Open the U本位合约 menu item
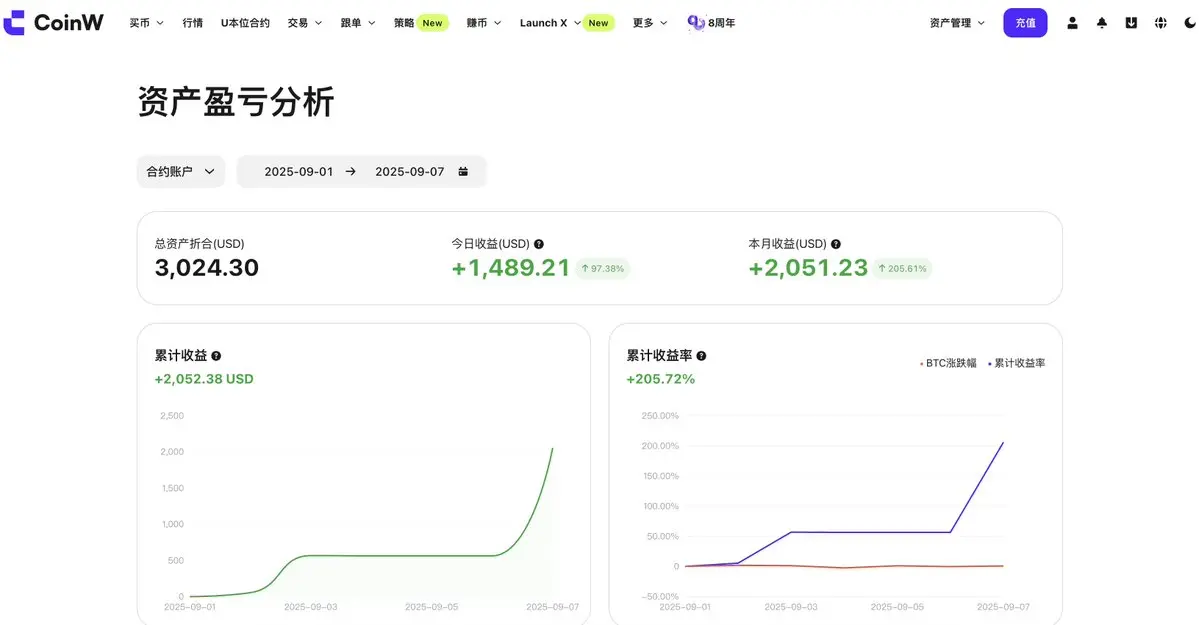Screen dimensions: 1199x625 click(245, 23)
